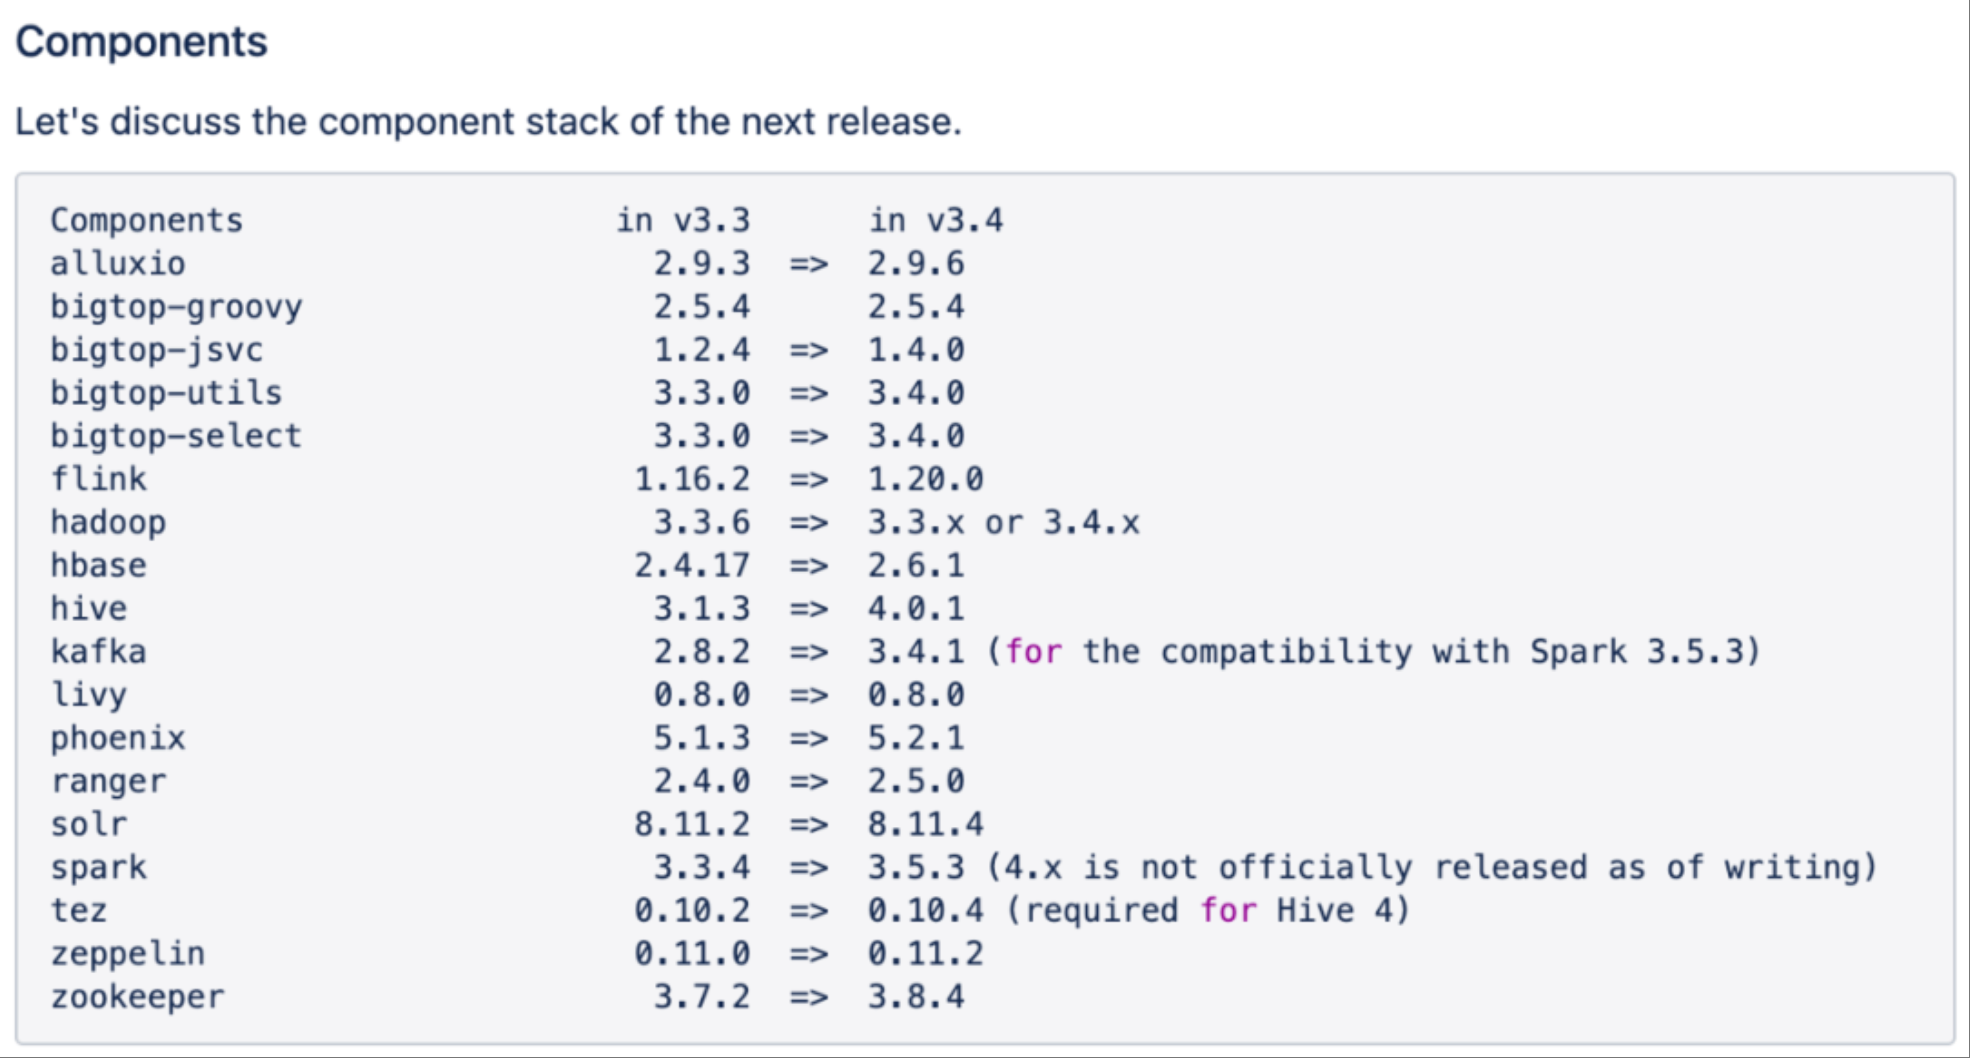This screenshot has width=1970, height=1058.
Task: Click ranger's old version 2.4.0
Action: click(701, 781)
